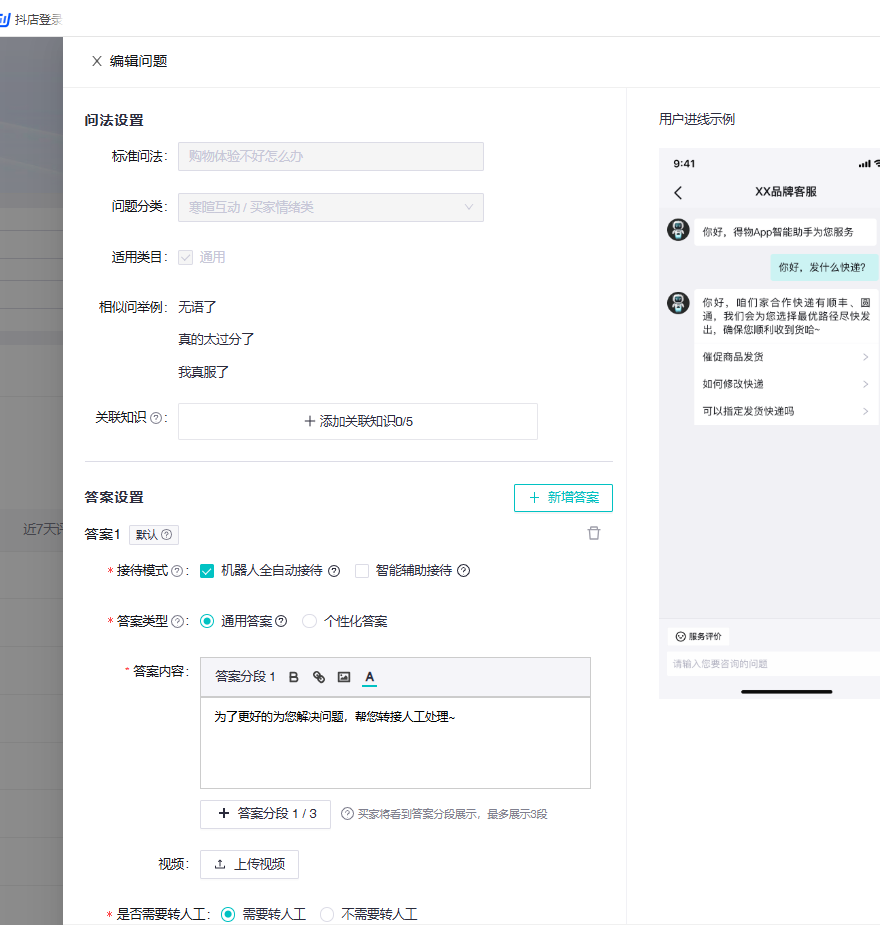Click back arrow in XX品牌客服 preview
The image size is (880, 925).
(678, 192)
